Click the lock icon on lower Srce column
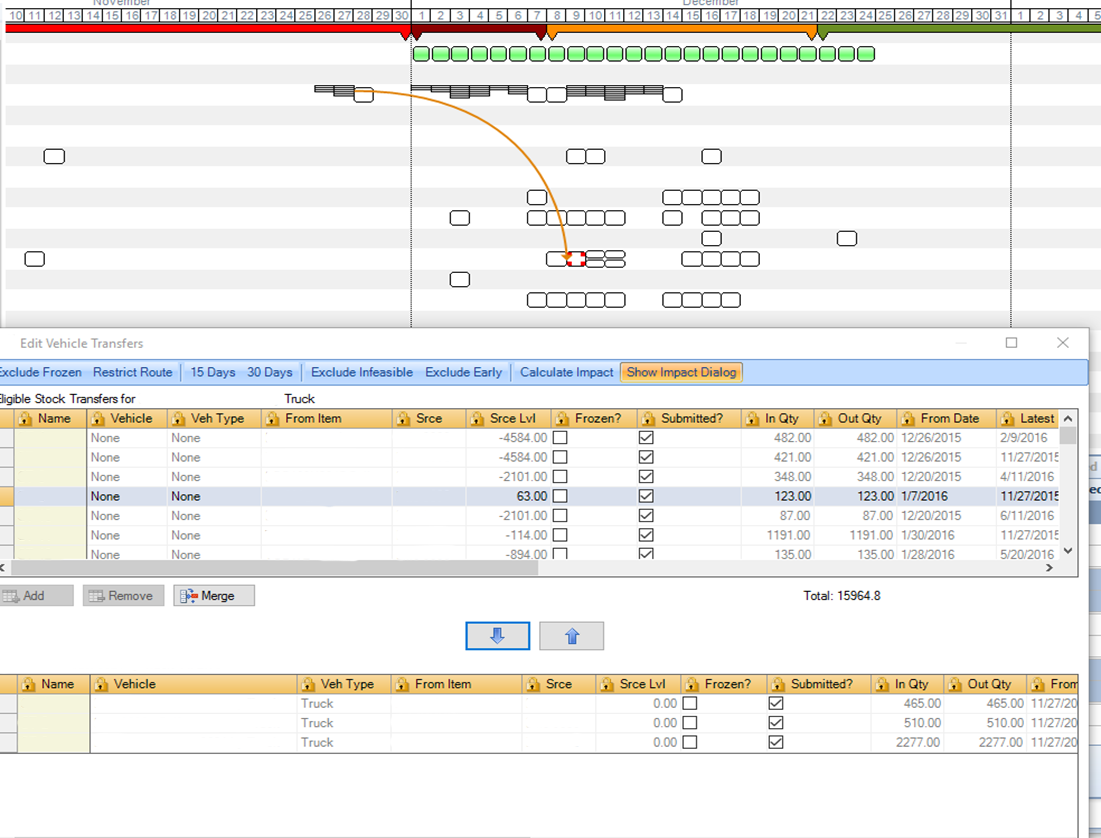Screen dimensions: 1101x838 pos(534,684)
